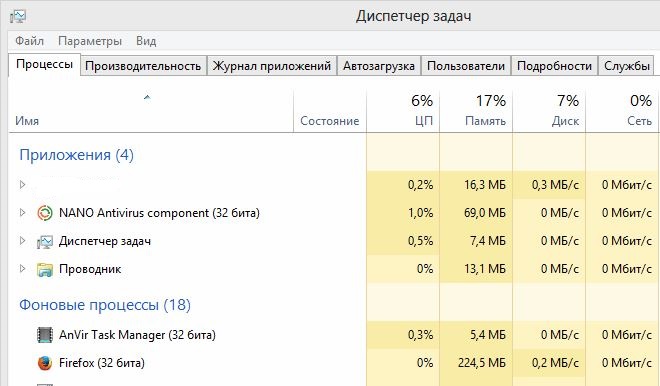Open the Файл menu
Viewport: 660px width, 386px height.
29,41
